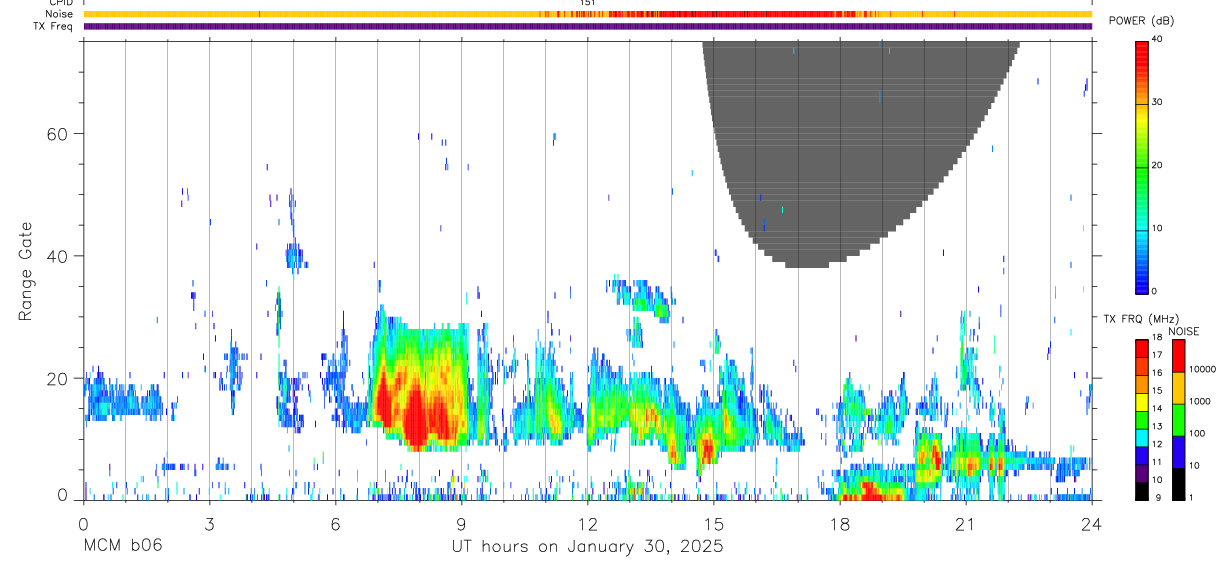
Task: Click the "14" tick on the TX FRQ scale
Action: point(1157,409)
